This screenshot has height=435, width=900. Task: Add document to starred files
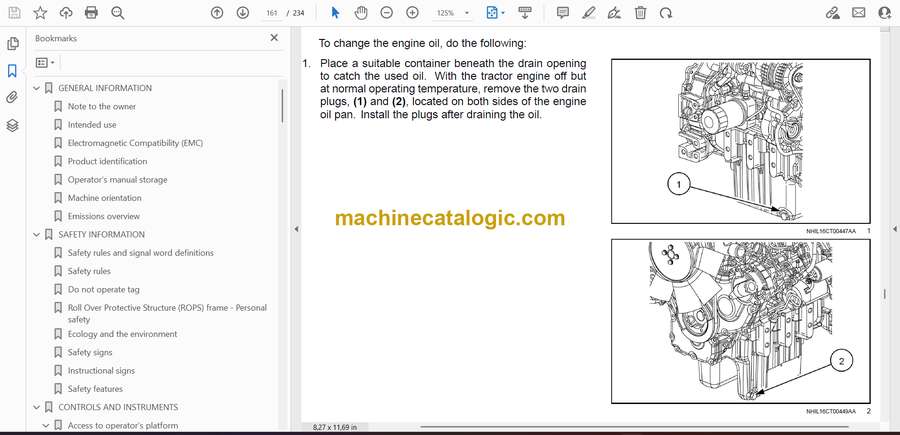pyautogui.click(x=40, y=13)
